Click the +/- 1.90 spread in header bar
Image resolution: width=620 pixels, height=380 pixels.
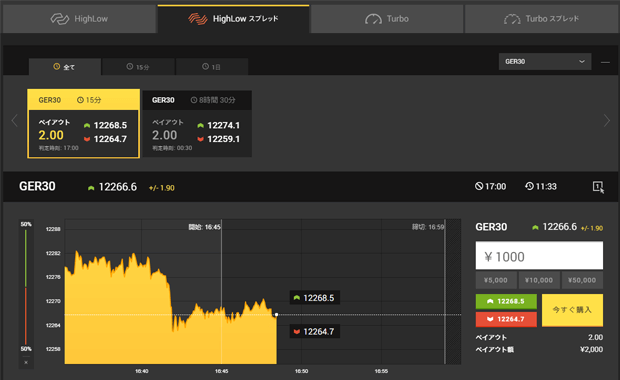click(x=162, y=188)
